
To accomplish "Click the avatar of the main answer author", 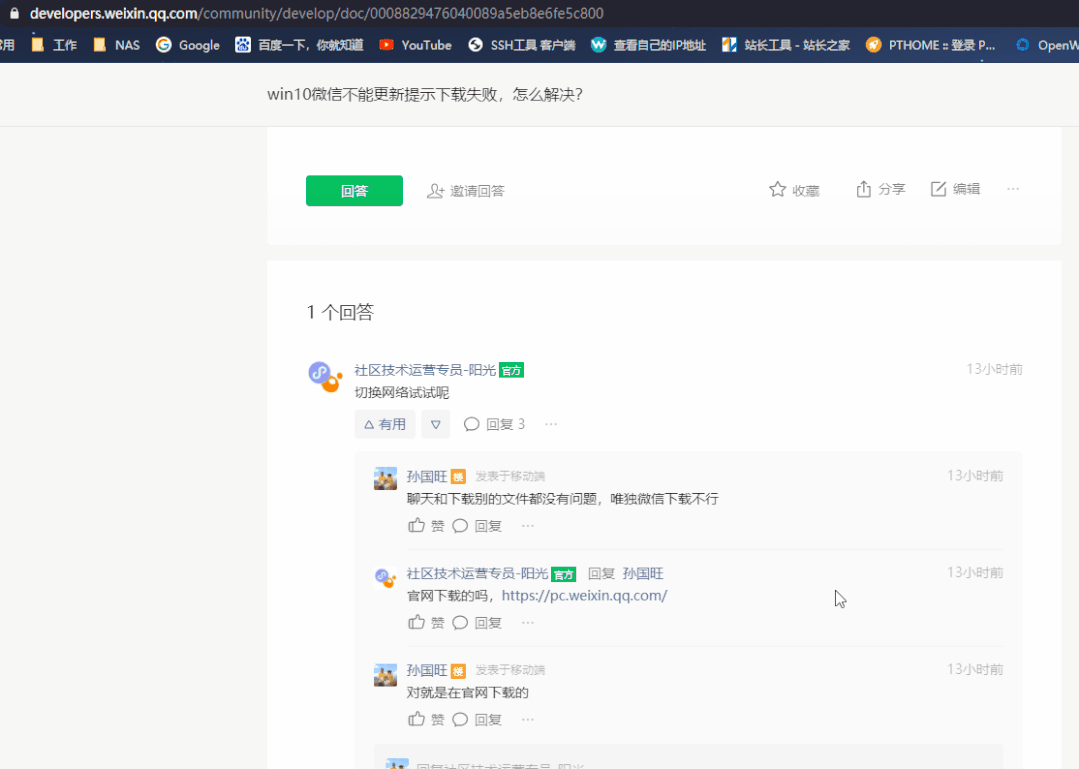I will [x=324, y=376].
